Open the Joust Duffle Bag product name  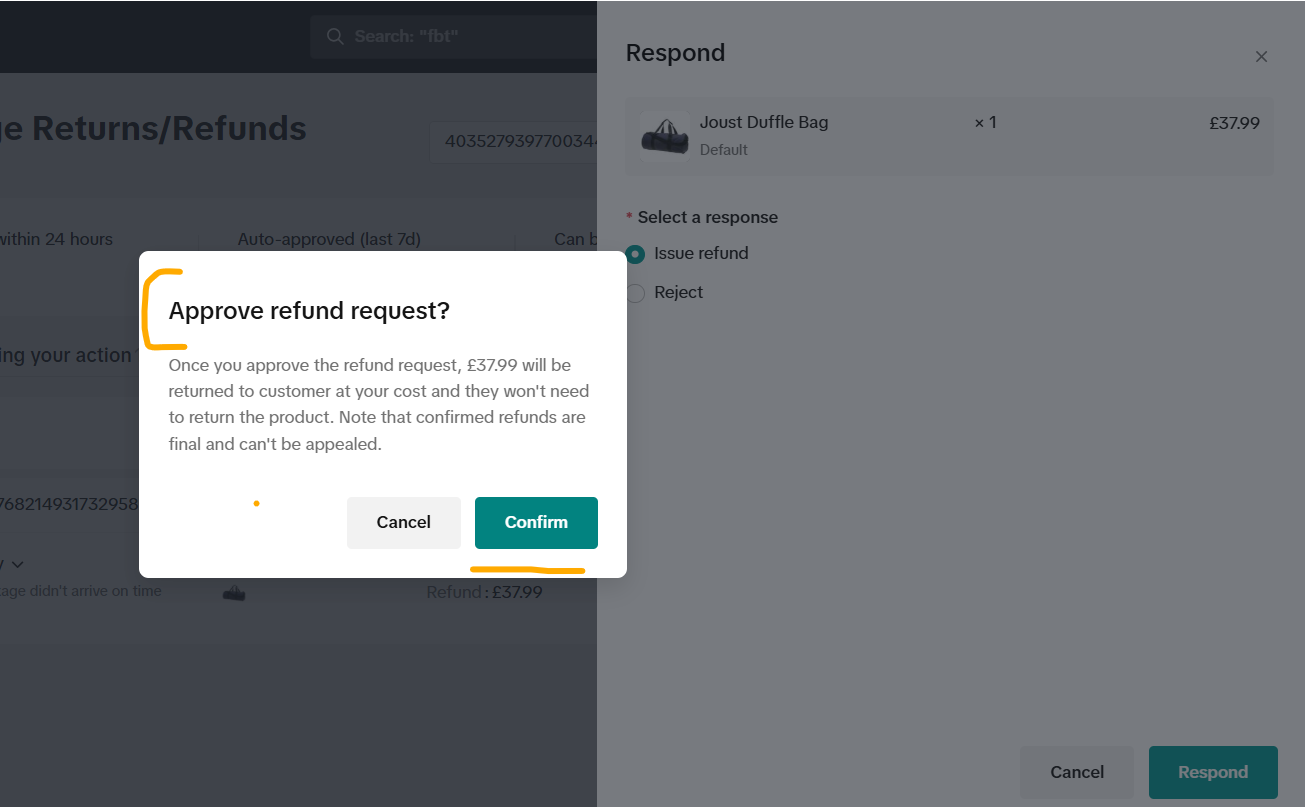[x=764, y=123]
